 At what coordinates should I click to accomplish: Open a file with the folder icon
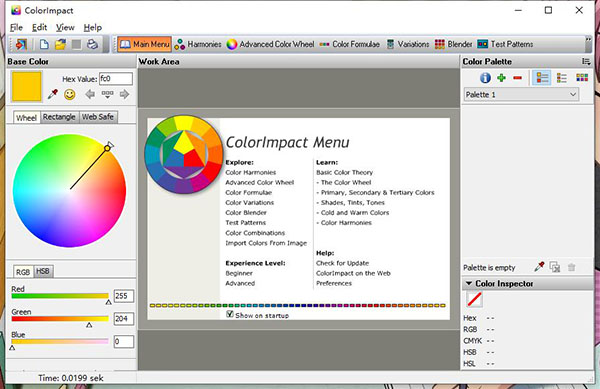point(60,44)
